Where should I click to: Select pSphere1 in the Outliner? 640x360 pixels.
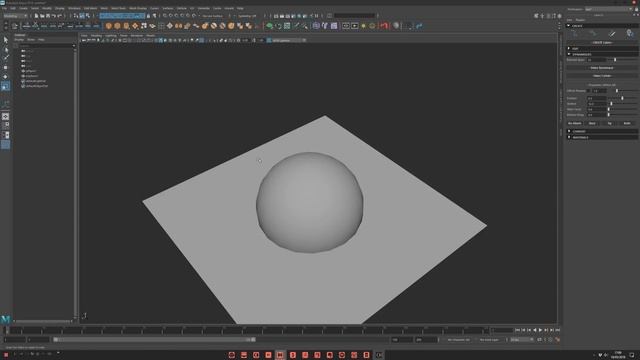point(31,76)
